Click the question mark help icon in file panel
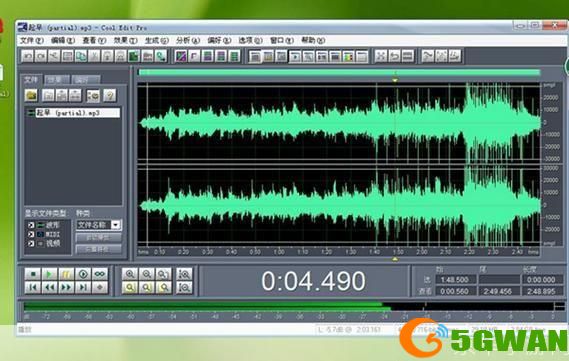The height and width of the screenshot is (361, 569). pos(110,95)
